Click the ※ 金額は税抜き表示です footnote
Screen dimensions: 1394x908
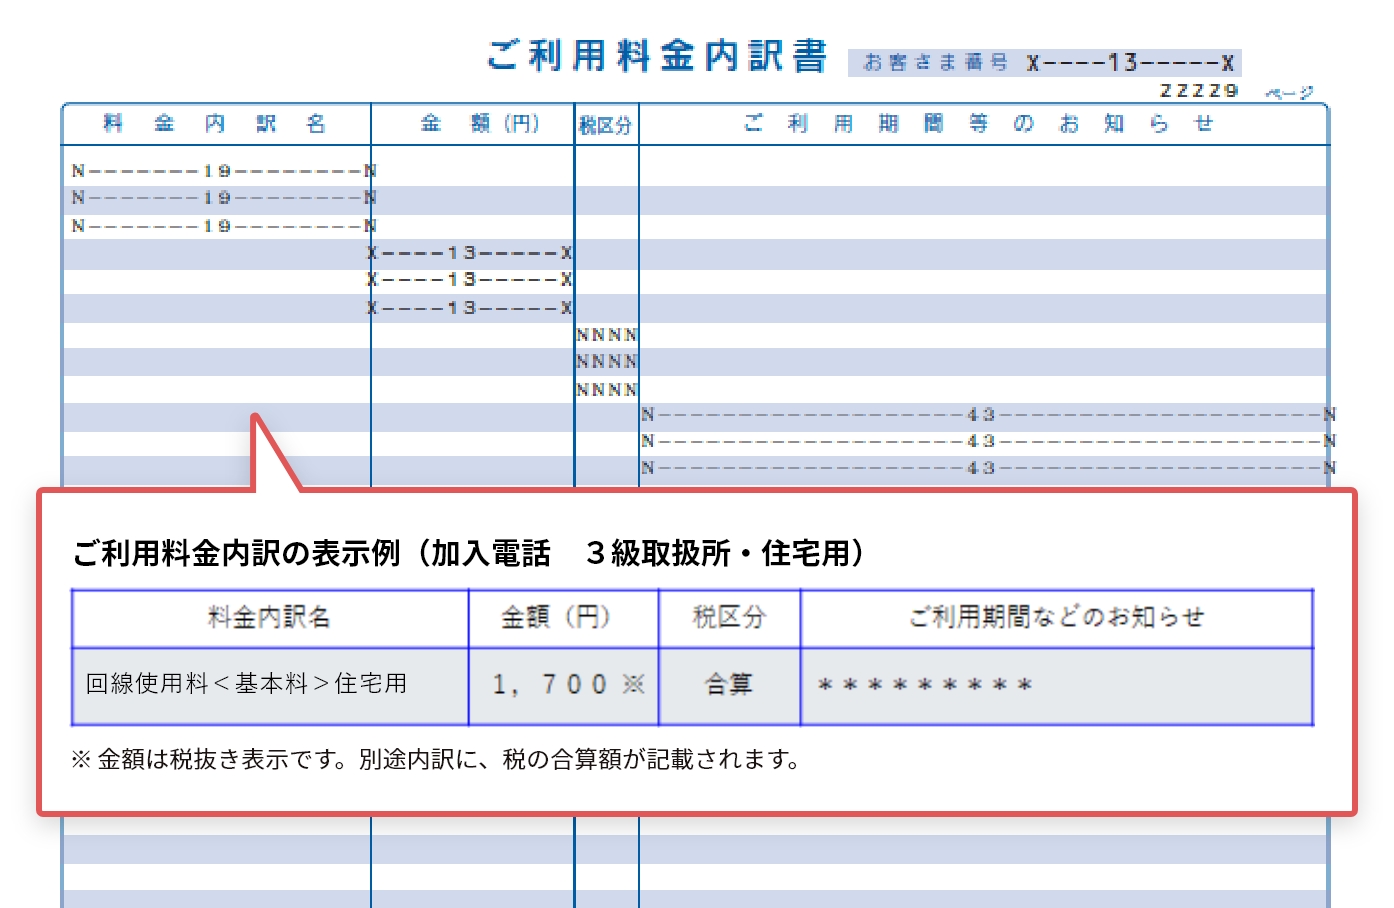tap(435, 760)
